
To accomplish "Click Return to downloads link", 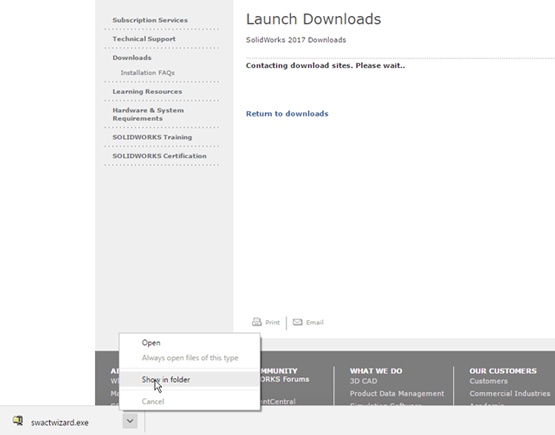I will coord(287,114).
